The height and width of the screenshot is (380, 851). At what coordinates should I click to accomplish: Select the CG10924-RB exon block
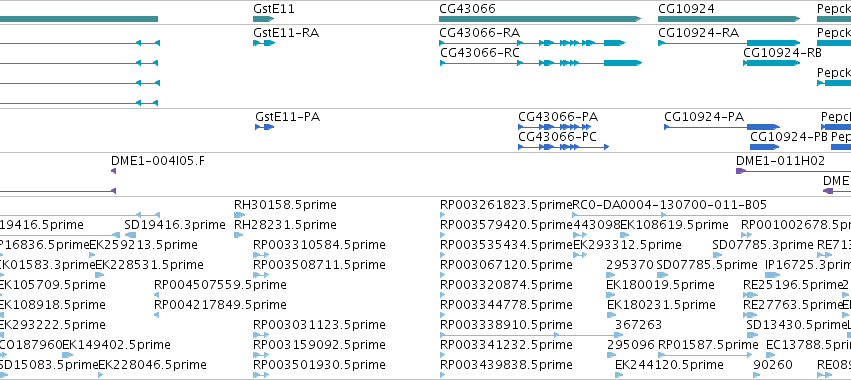772,63
